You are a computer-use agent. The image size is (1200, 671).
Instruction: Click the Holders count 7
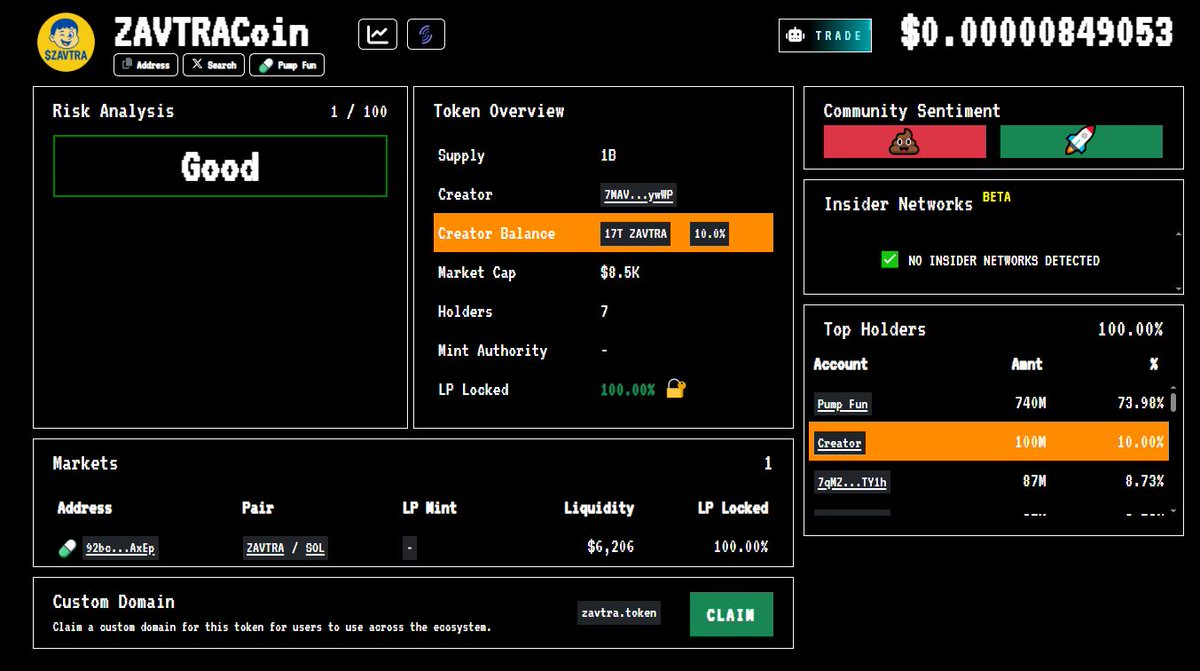[604, 312]
